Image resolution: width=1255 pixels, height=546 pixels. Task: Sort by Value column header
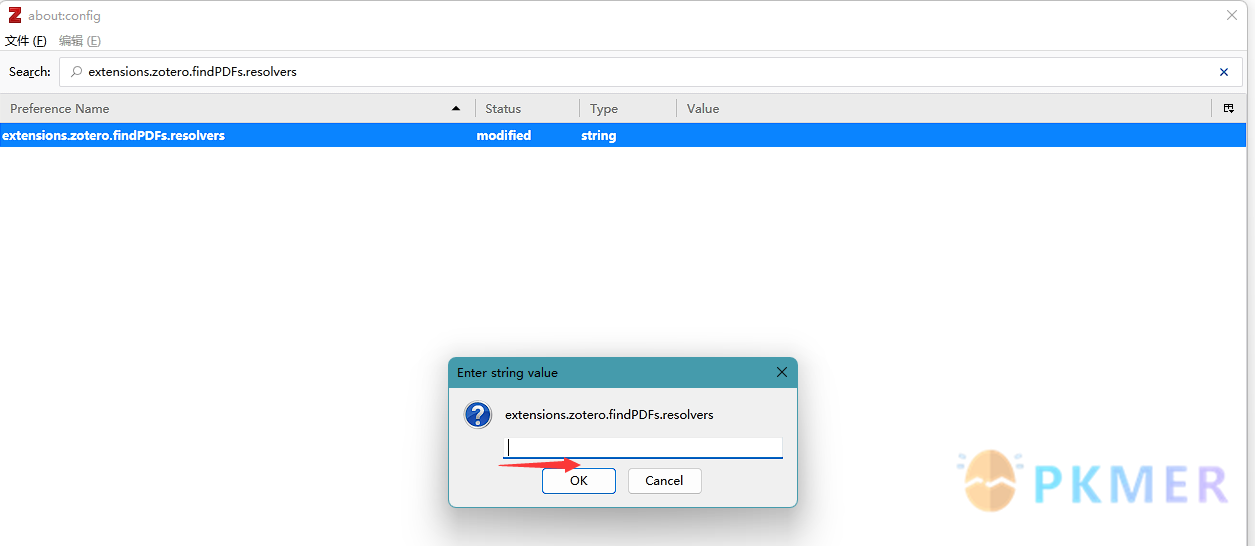pyautogui.click(x=944, y=108)
